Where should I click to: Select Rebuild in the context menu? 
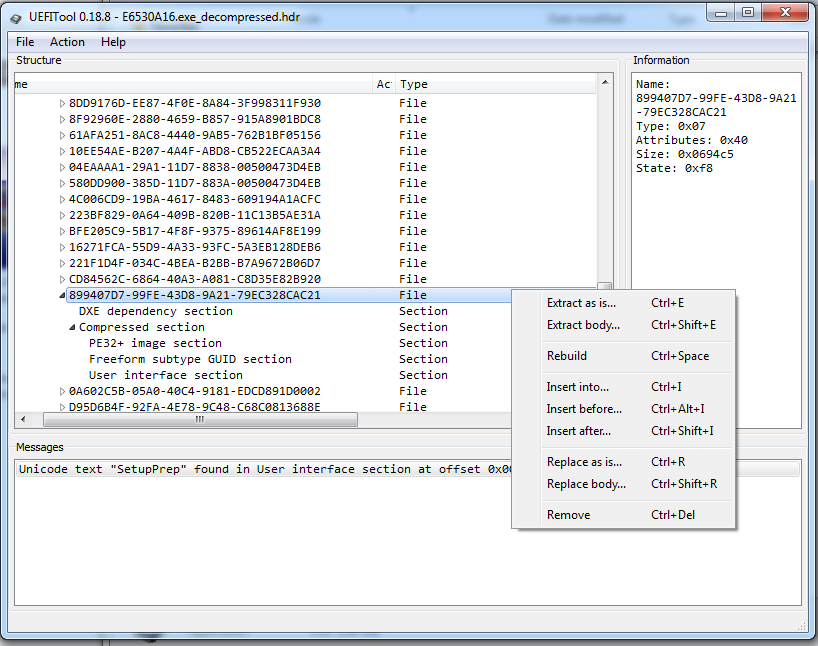tap(623, 356)
